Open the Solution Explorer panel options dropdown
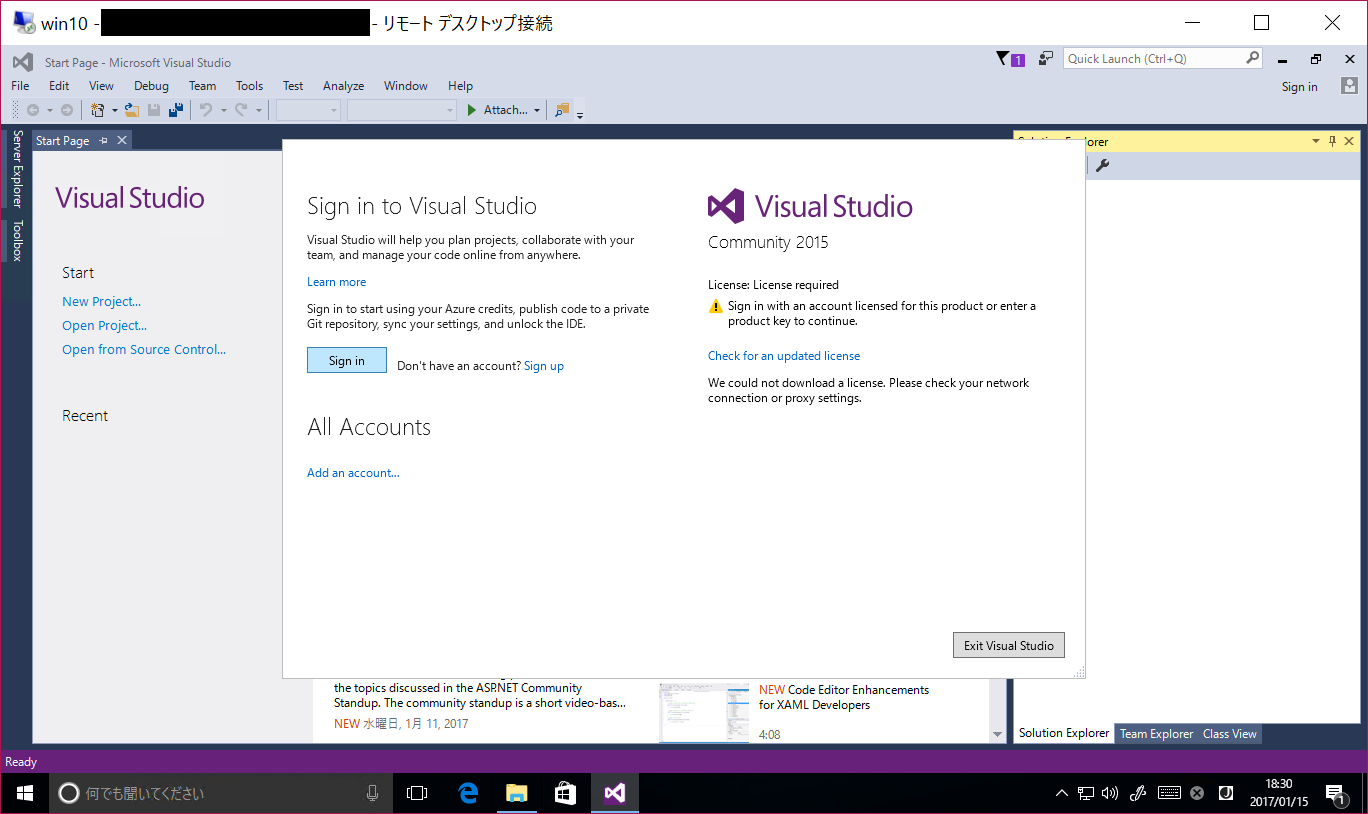The width and height of the screenshot is (1368, 814). pyautogui.click(x=1316, y=141)
